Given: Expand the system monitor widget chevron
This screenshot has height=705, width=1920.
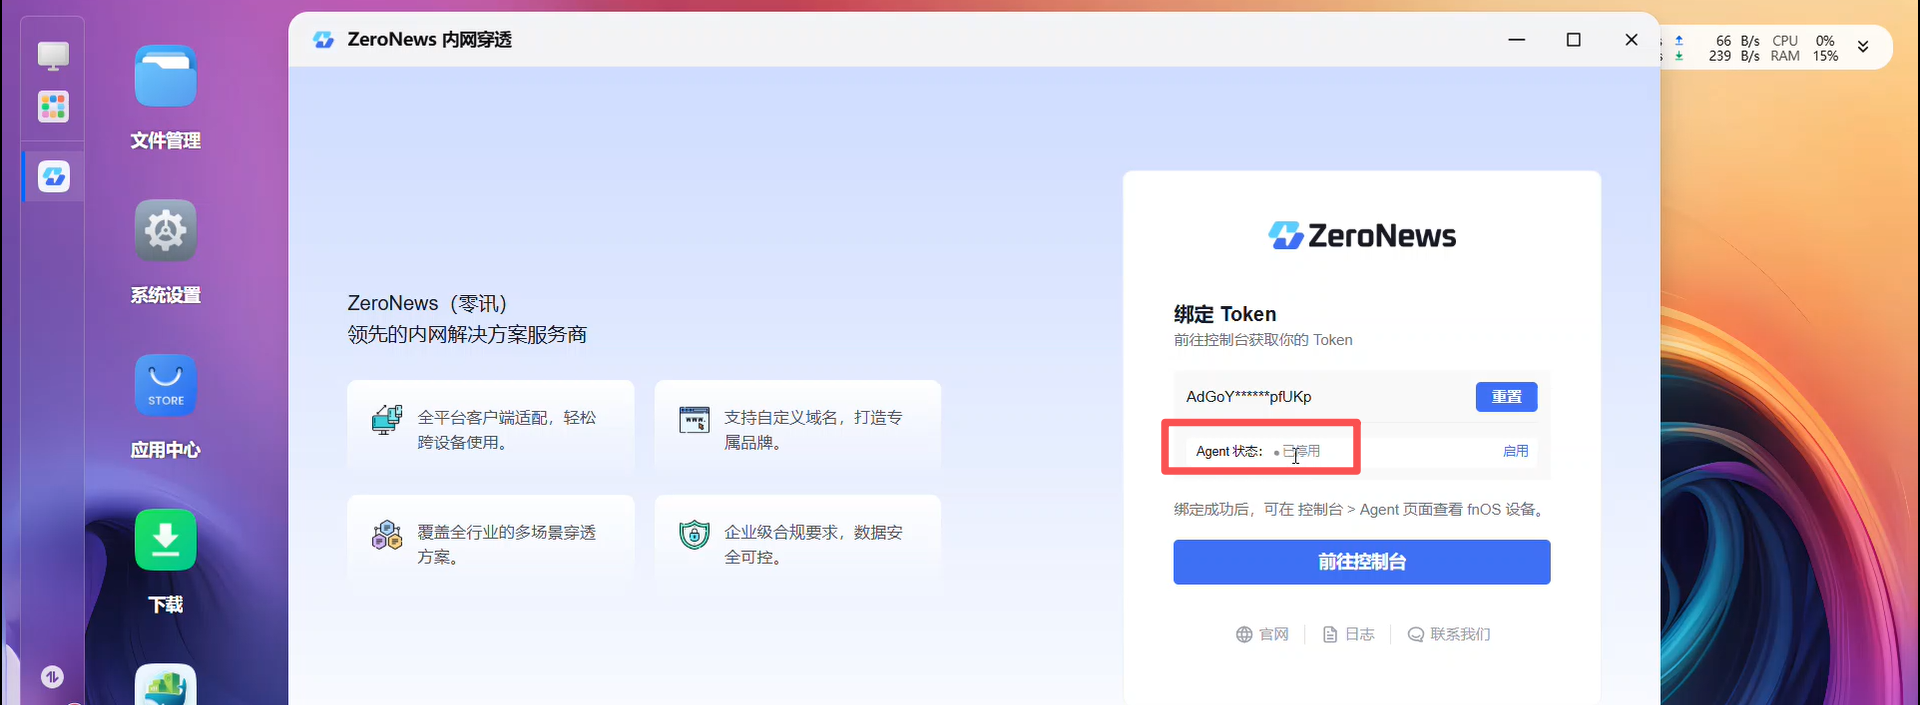Looking at the screenshot, I should (x=1863, y=47).
